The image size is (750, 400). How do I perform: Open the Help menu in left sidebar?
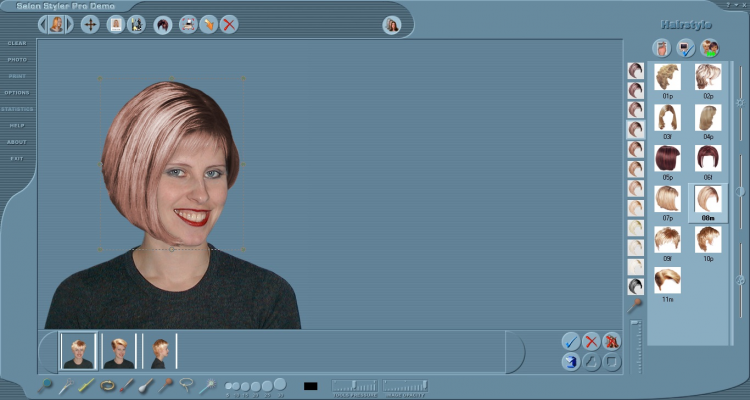click(16, 125)
